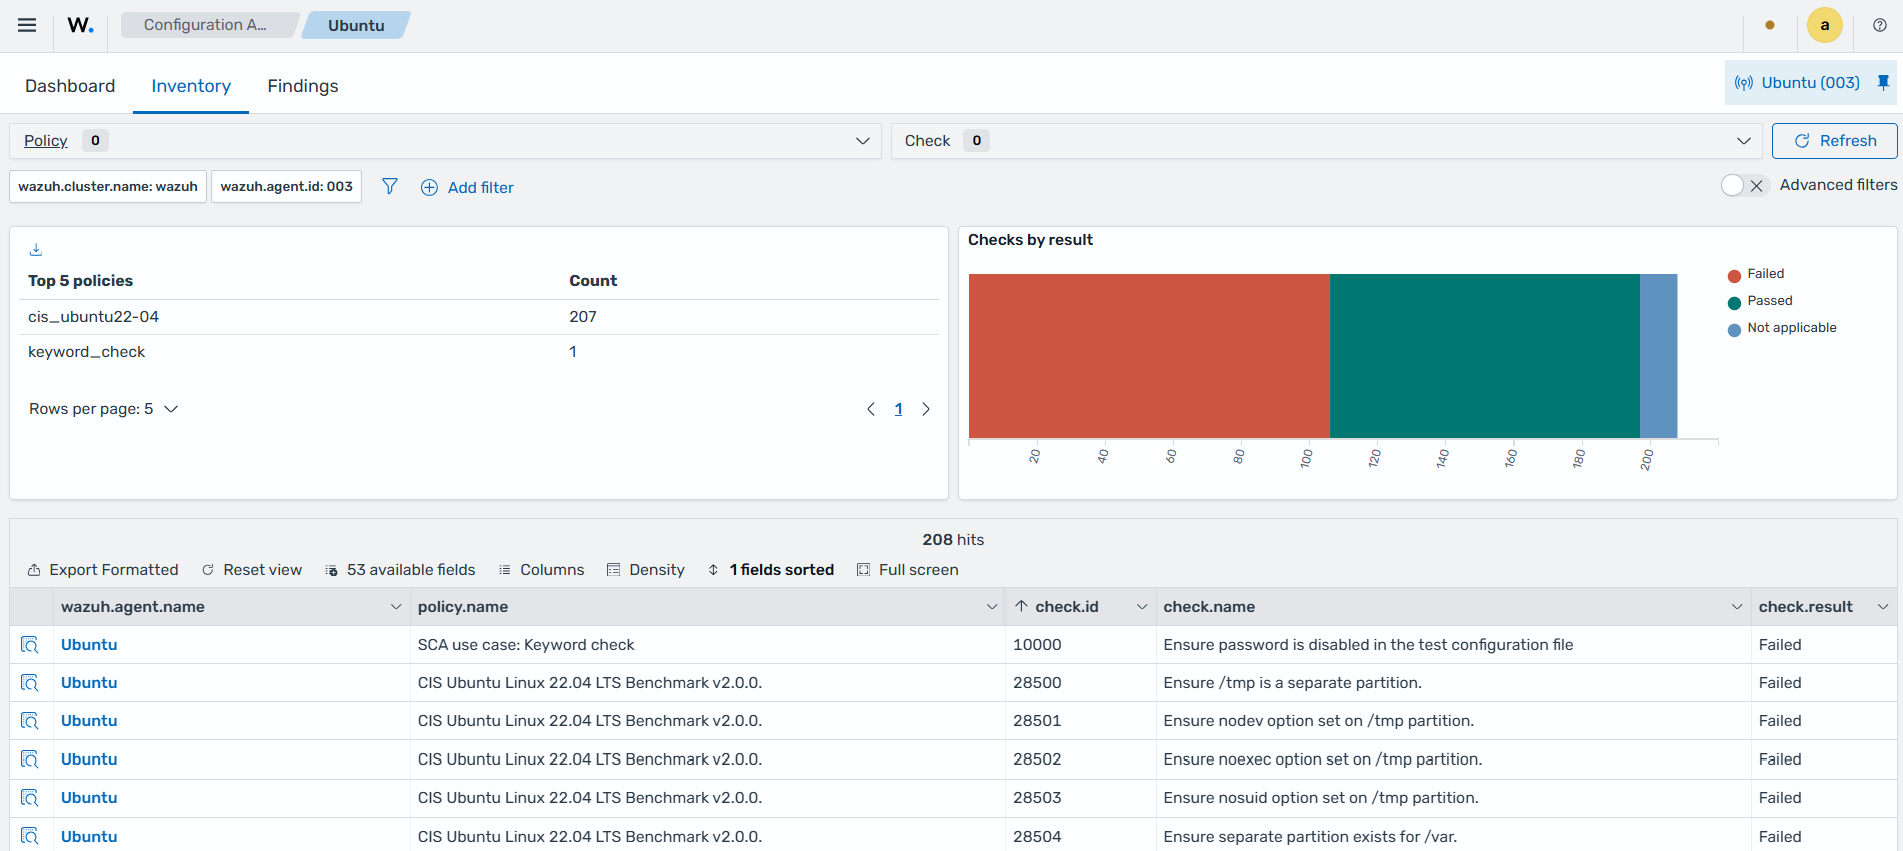Click cis_ubuntu22-04 policy row
The width and height of the screenshot is (1903, 851).
click(479, 317)
